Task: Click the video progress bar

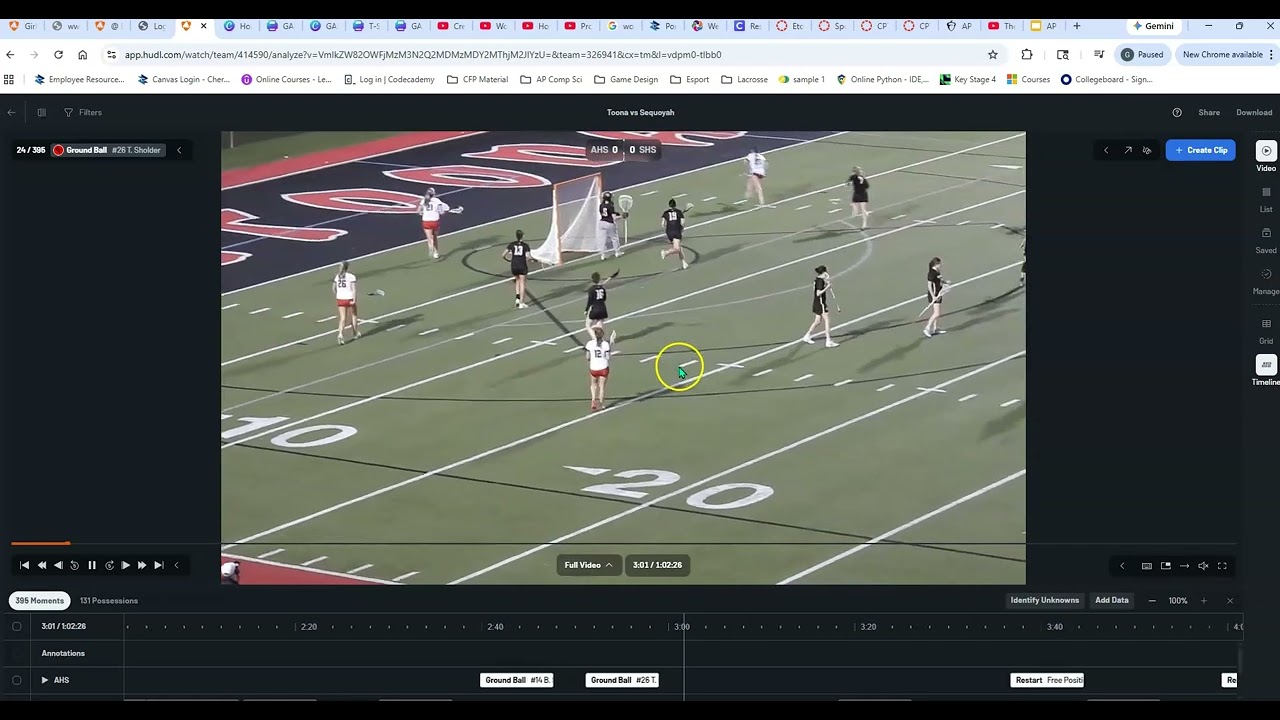Action: click(624, 544)
